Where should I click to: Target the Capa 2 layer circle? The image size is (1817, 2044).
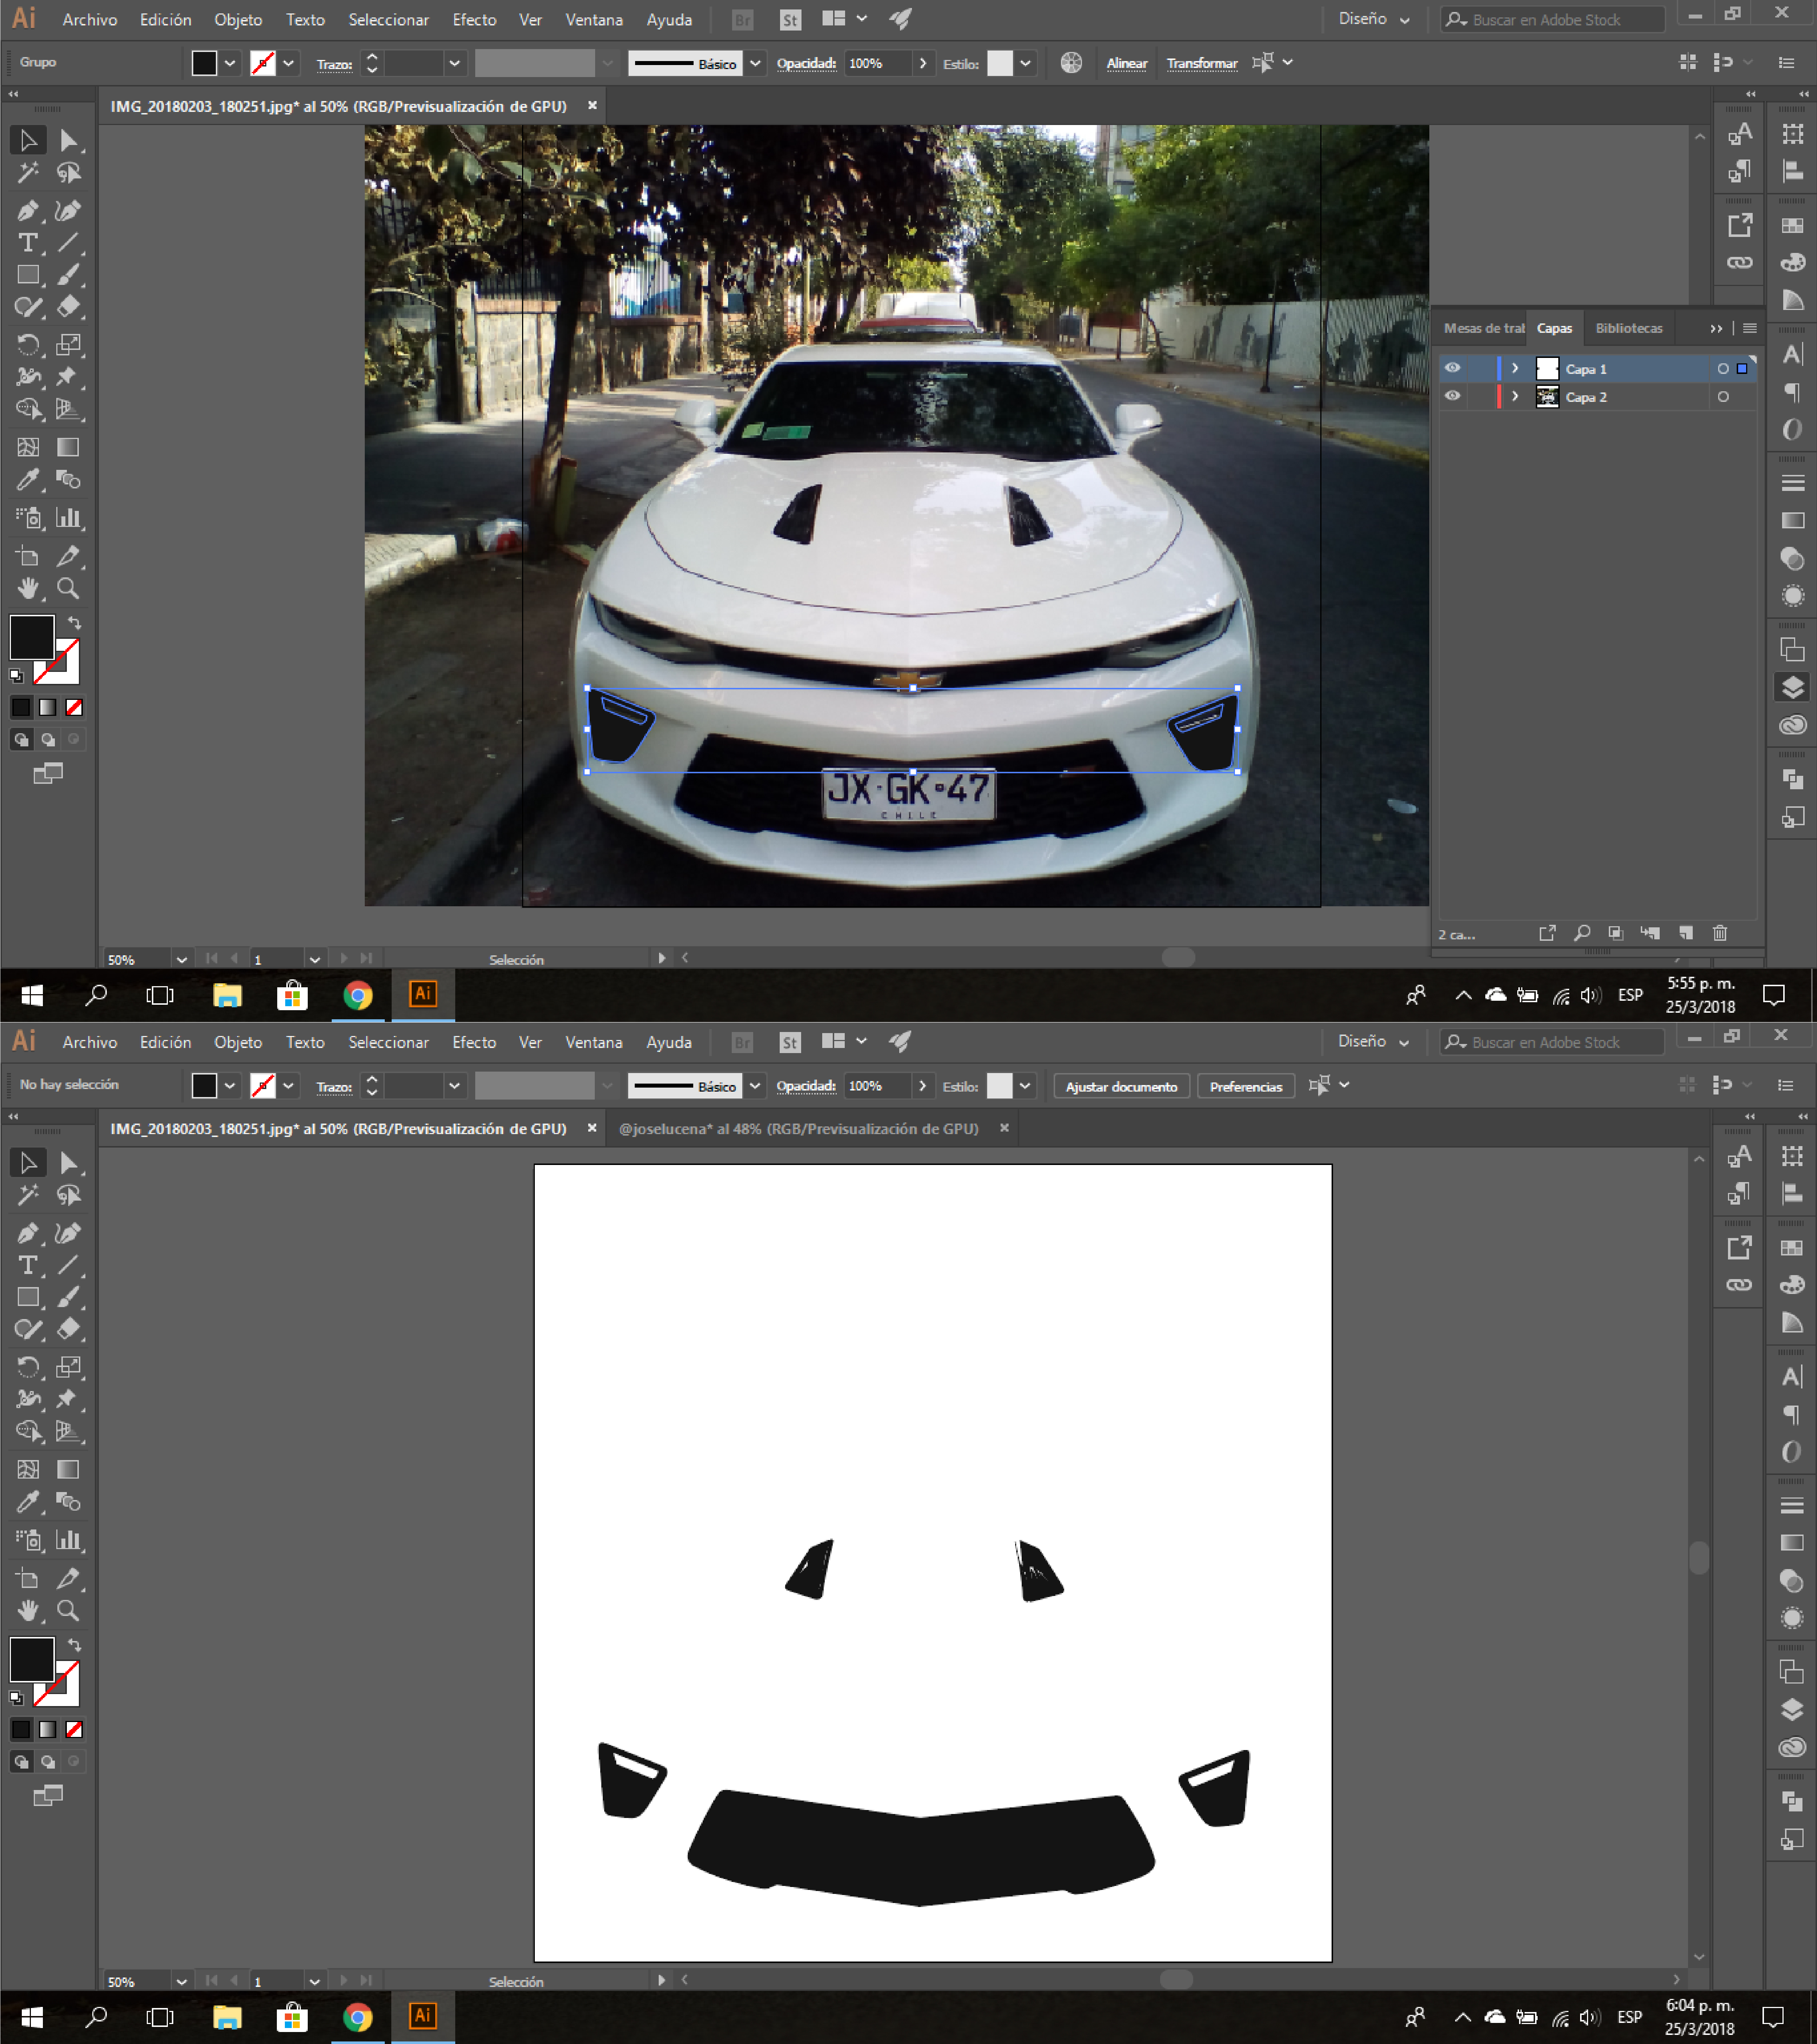(x=1723, y=397)
